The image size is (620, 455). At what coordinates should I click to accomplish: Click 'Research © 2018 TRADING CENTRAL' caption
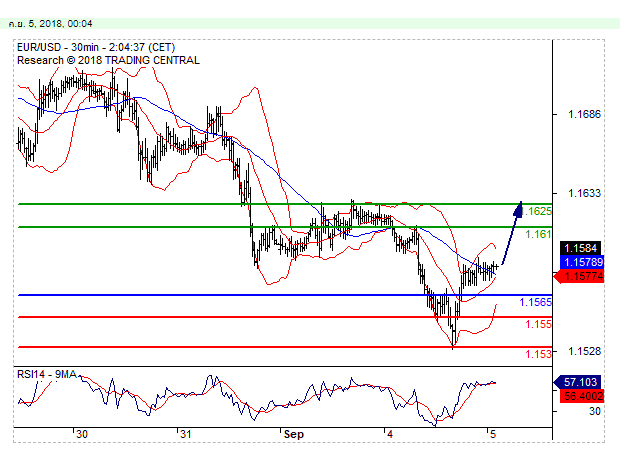pos(108,60)
